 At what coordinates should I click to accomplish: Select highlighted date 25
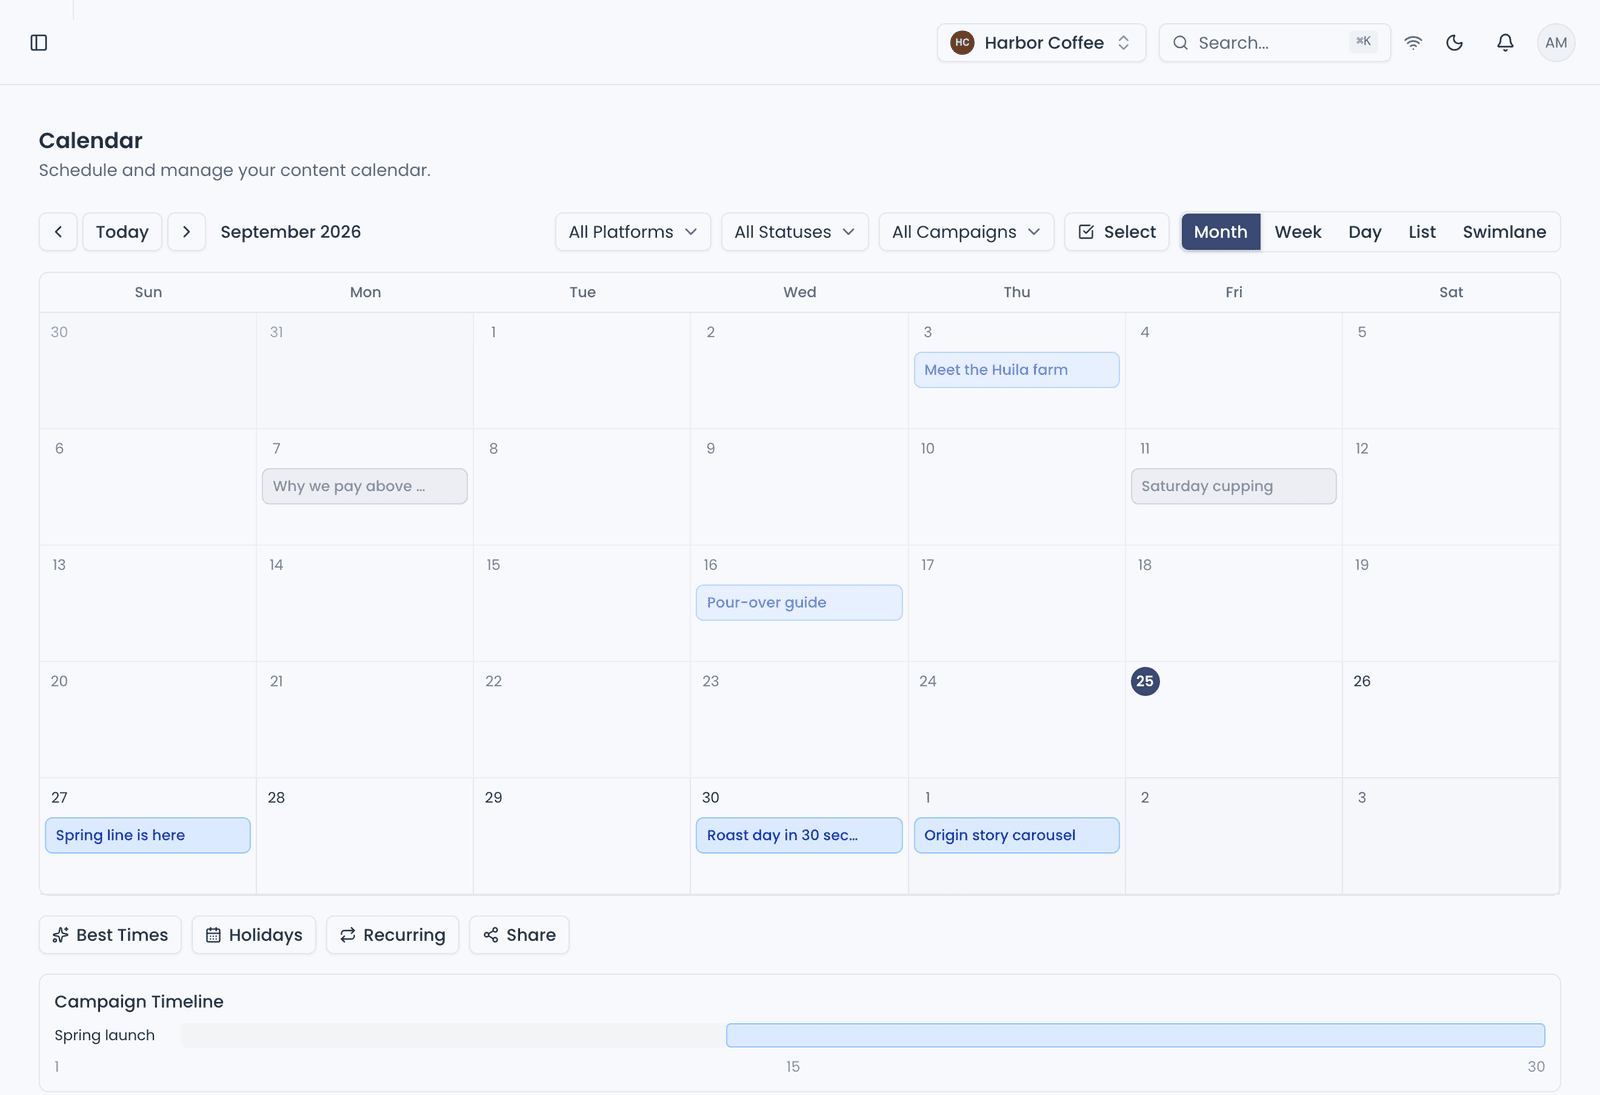coord(1145,681)
